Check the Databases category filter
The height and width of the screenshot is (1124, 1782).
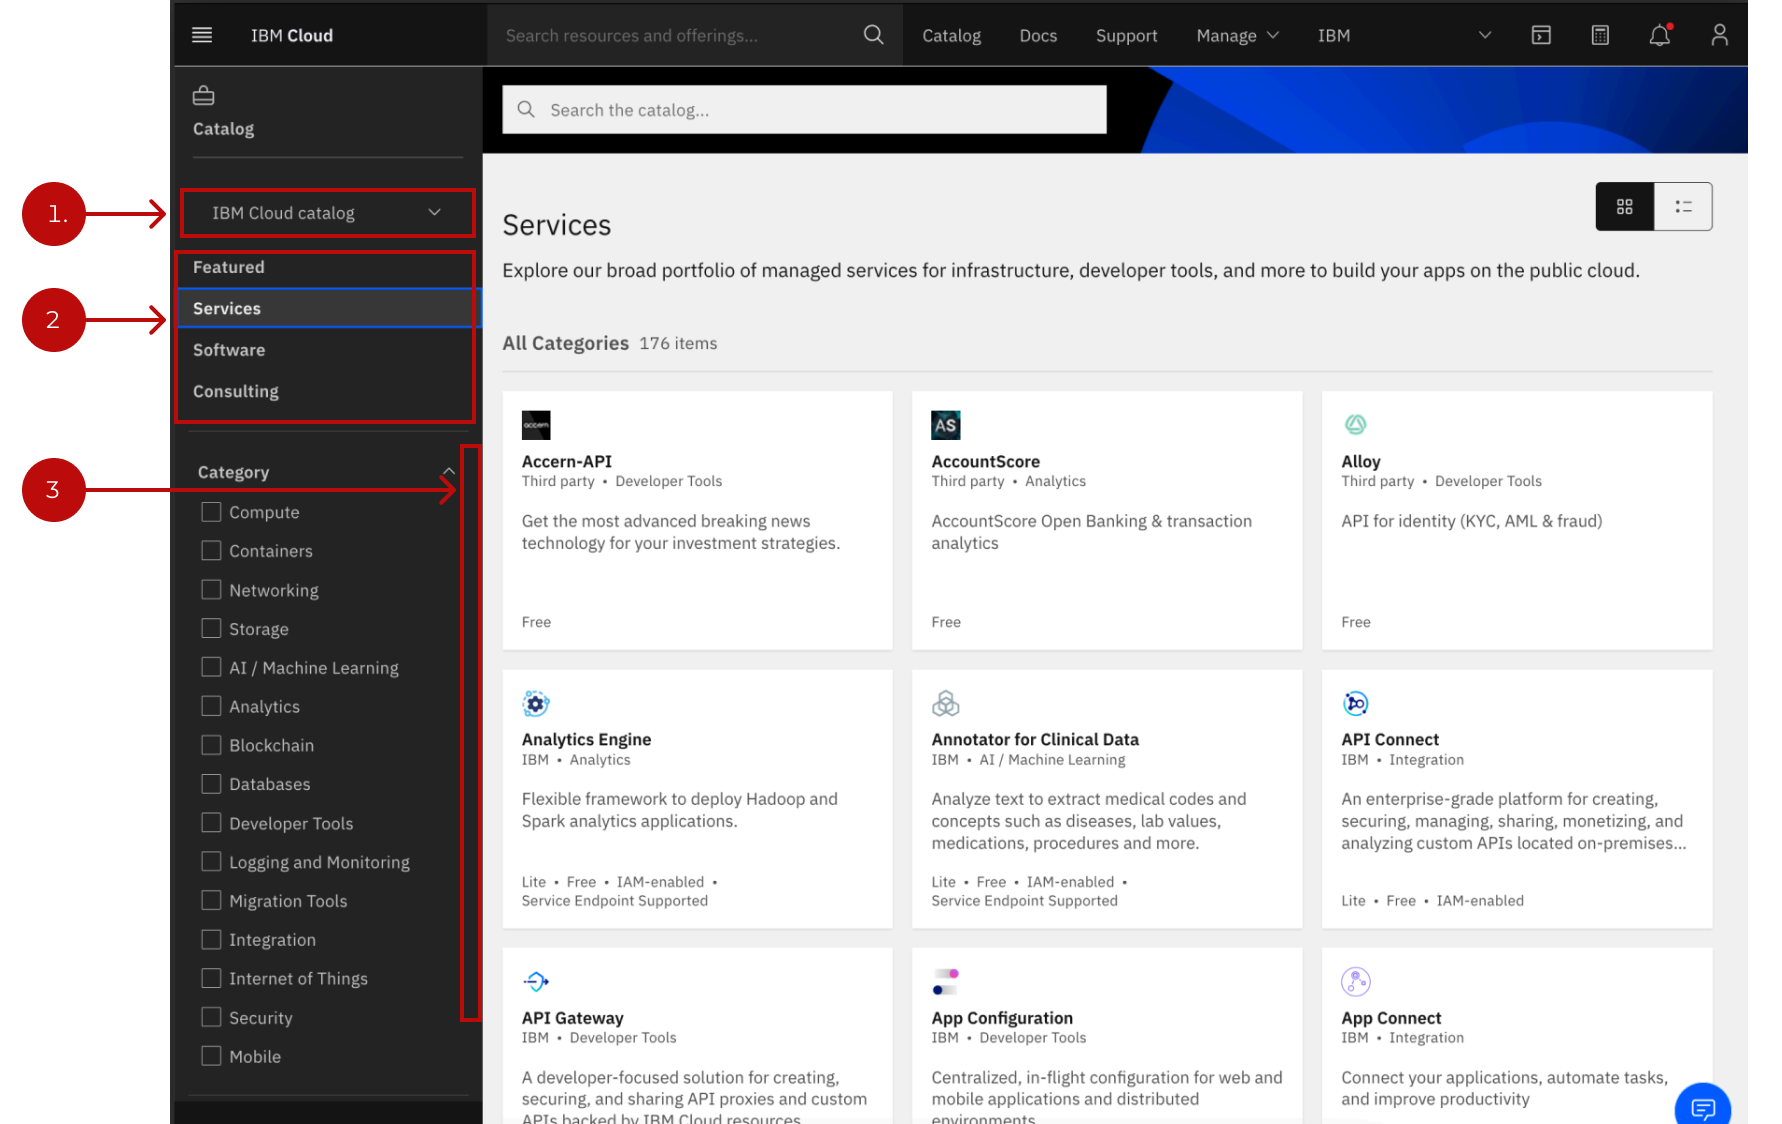pyautogui.click(x=211, y=784)
